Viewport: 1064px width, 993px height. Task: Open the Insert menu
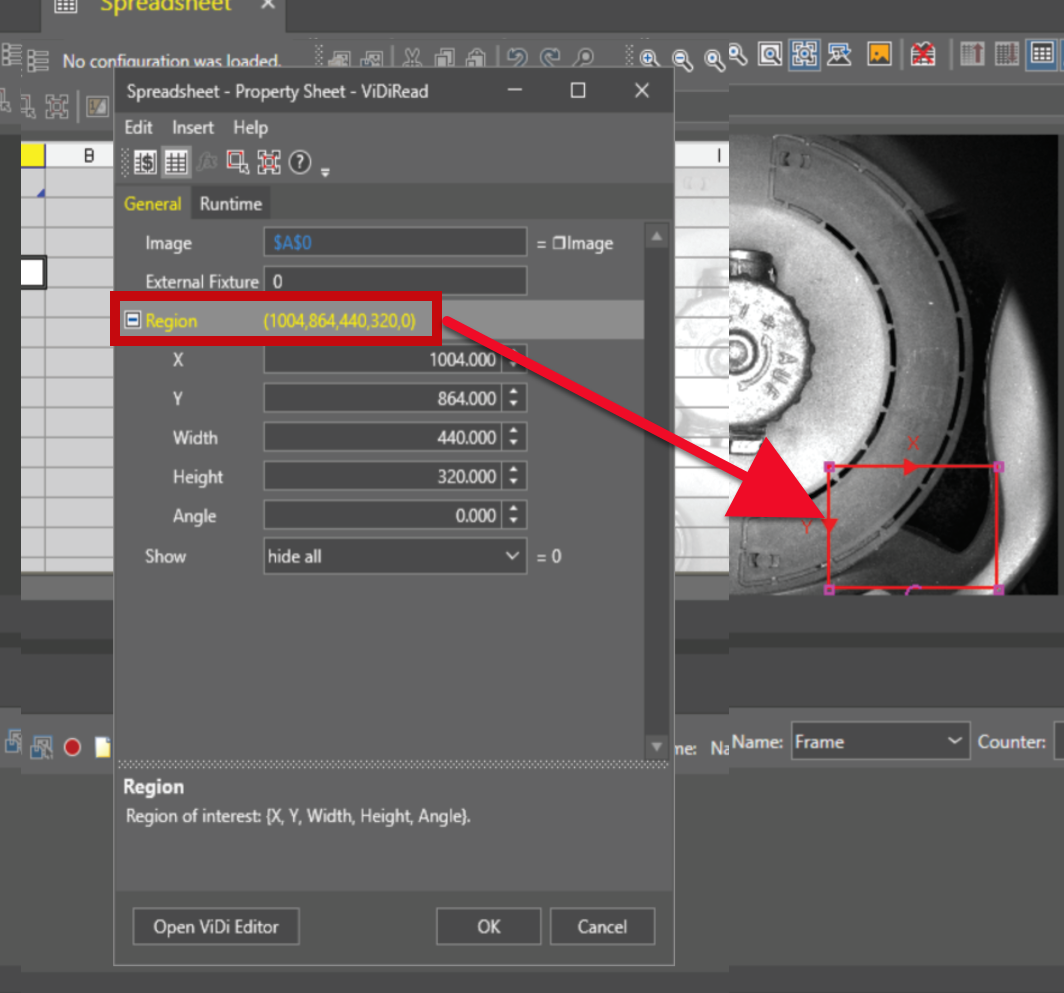click(x=192, y=127)
